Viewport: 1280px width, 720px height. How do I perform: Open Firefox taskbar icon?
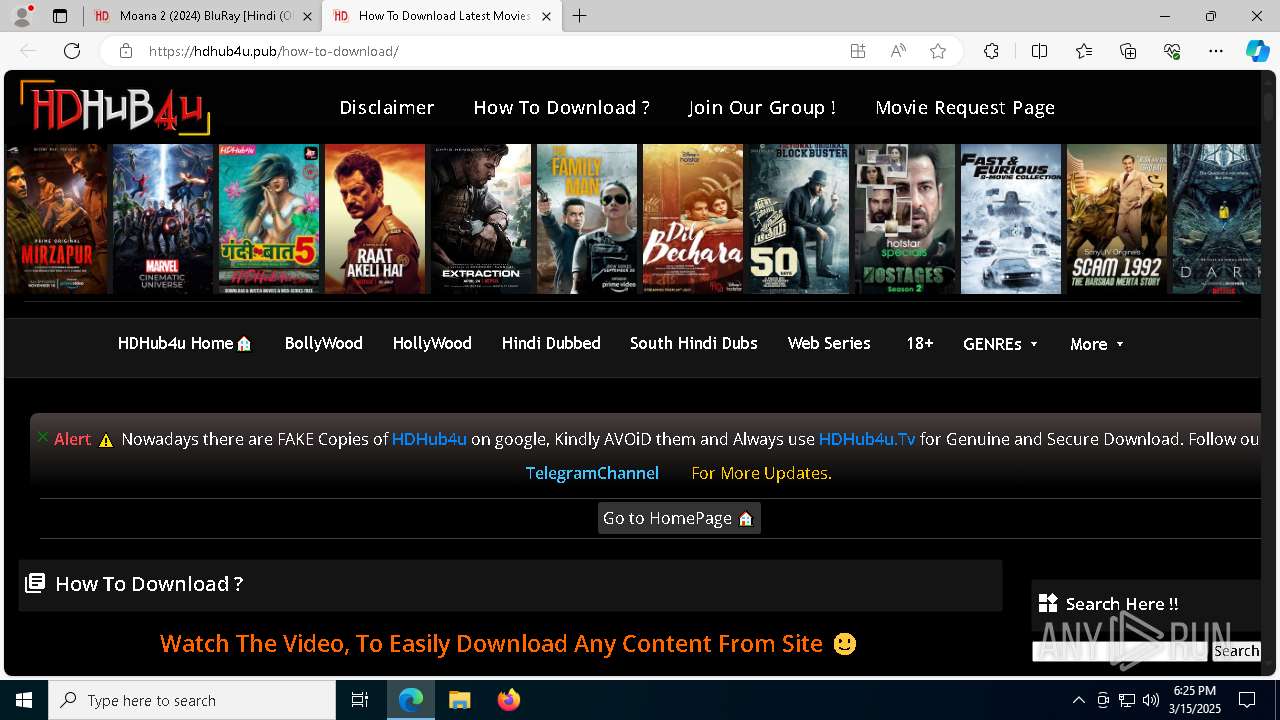[509, 700]
